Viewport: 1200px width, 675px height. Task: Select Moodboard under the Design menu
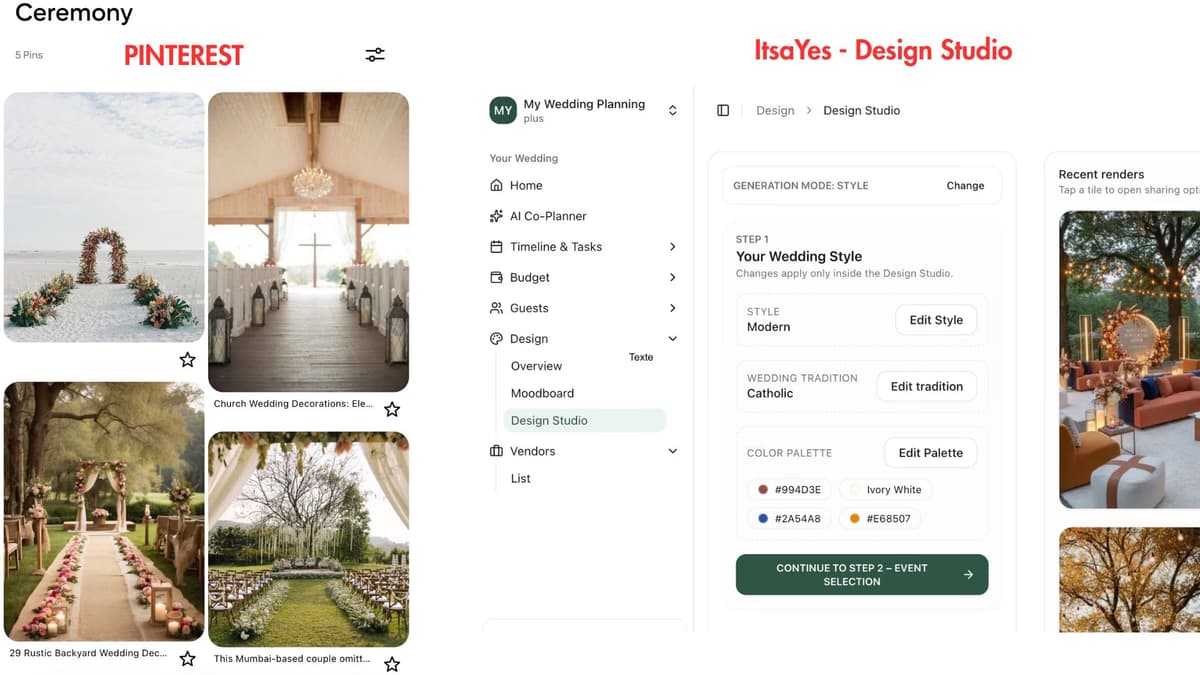point(542,393)
